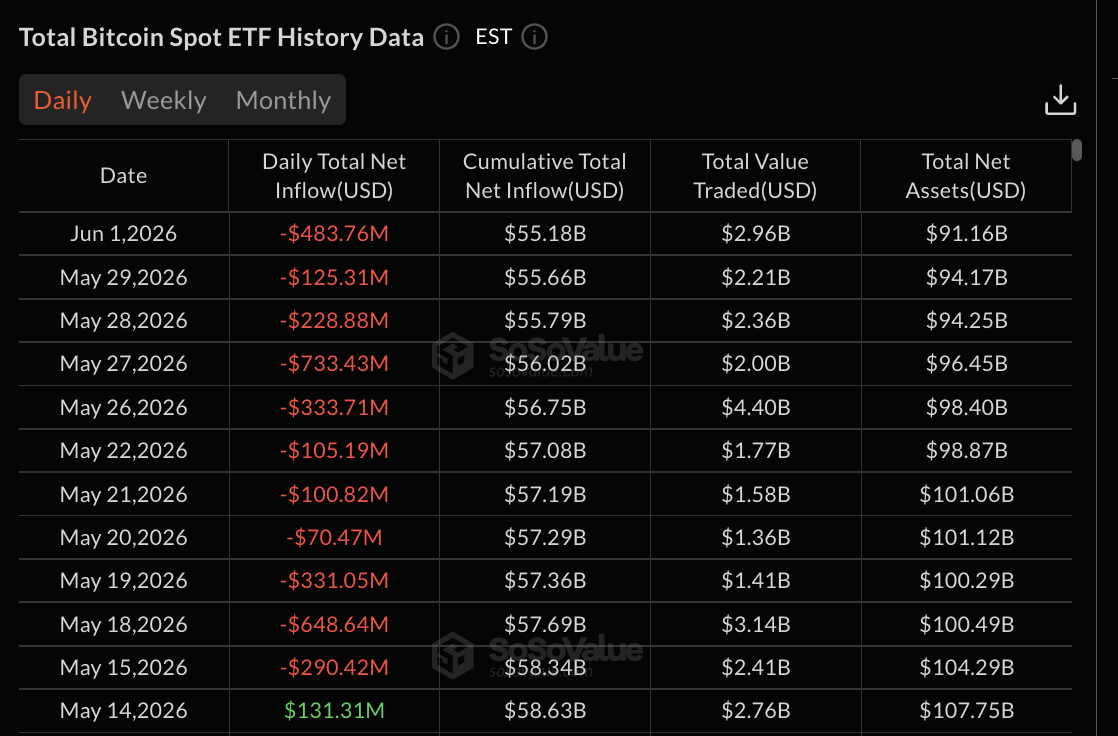Click the info icon next to EST
Viewport: 1118px width, 736px height.
535,36
